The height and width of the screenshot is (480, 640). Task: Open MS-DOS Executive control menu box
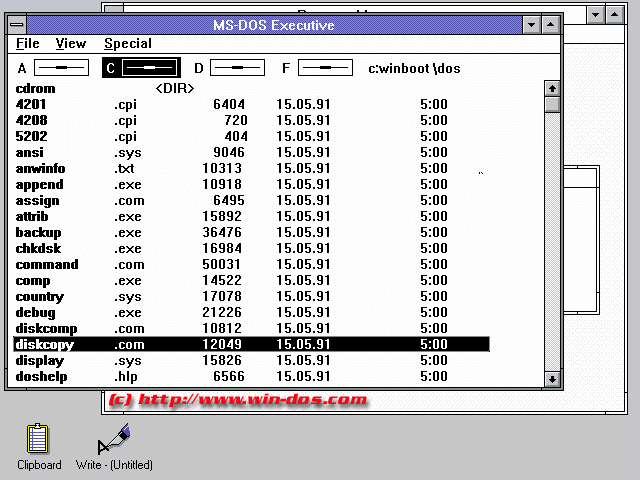coord(17,25)
